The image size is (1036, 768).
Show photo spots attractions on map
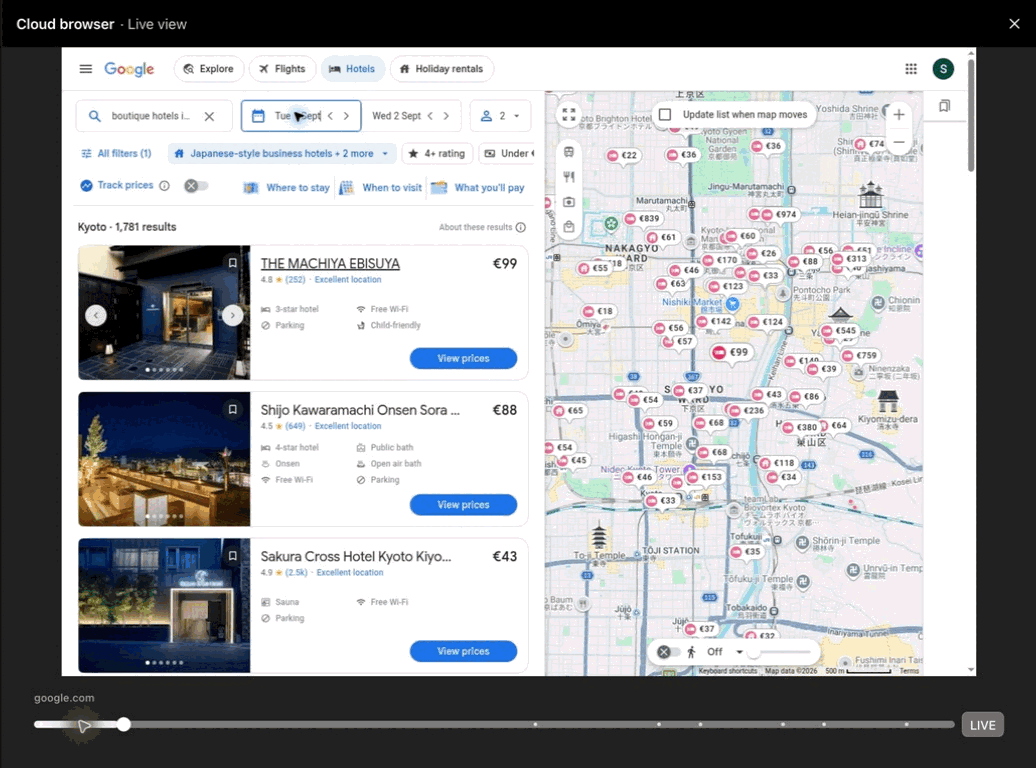pos(569,202)
